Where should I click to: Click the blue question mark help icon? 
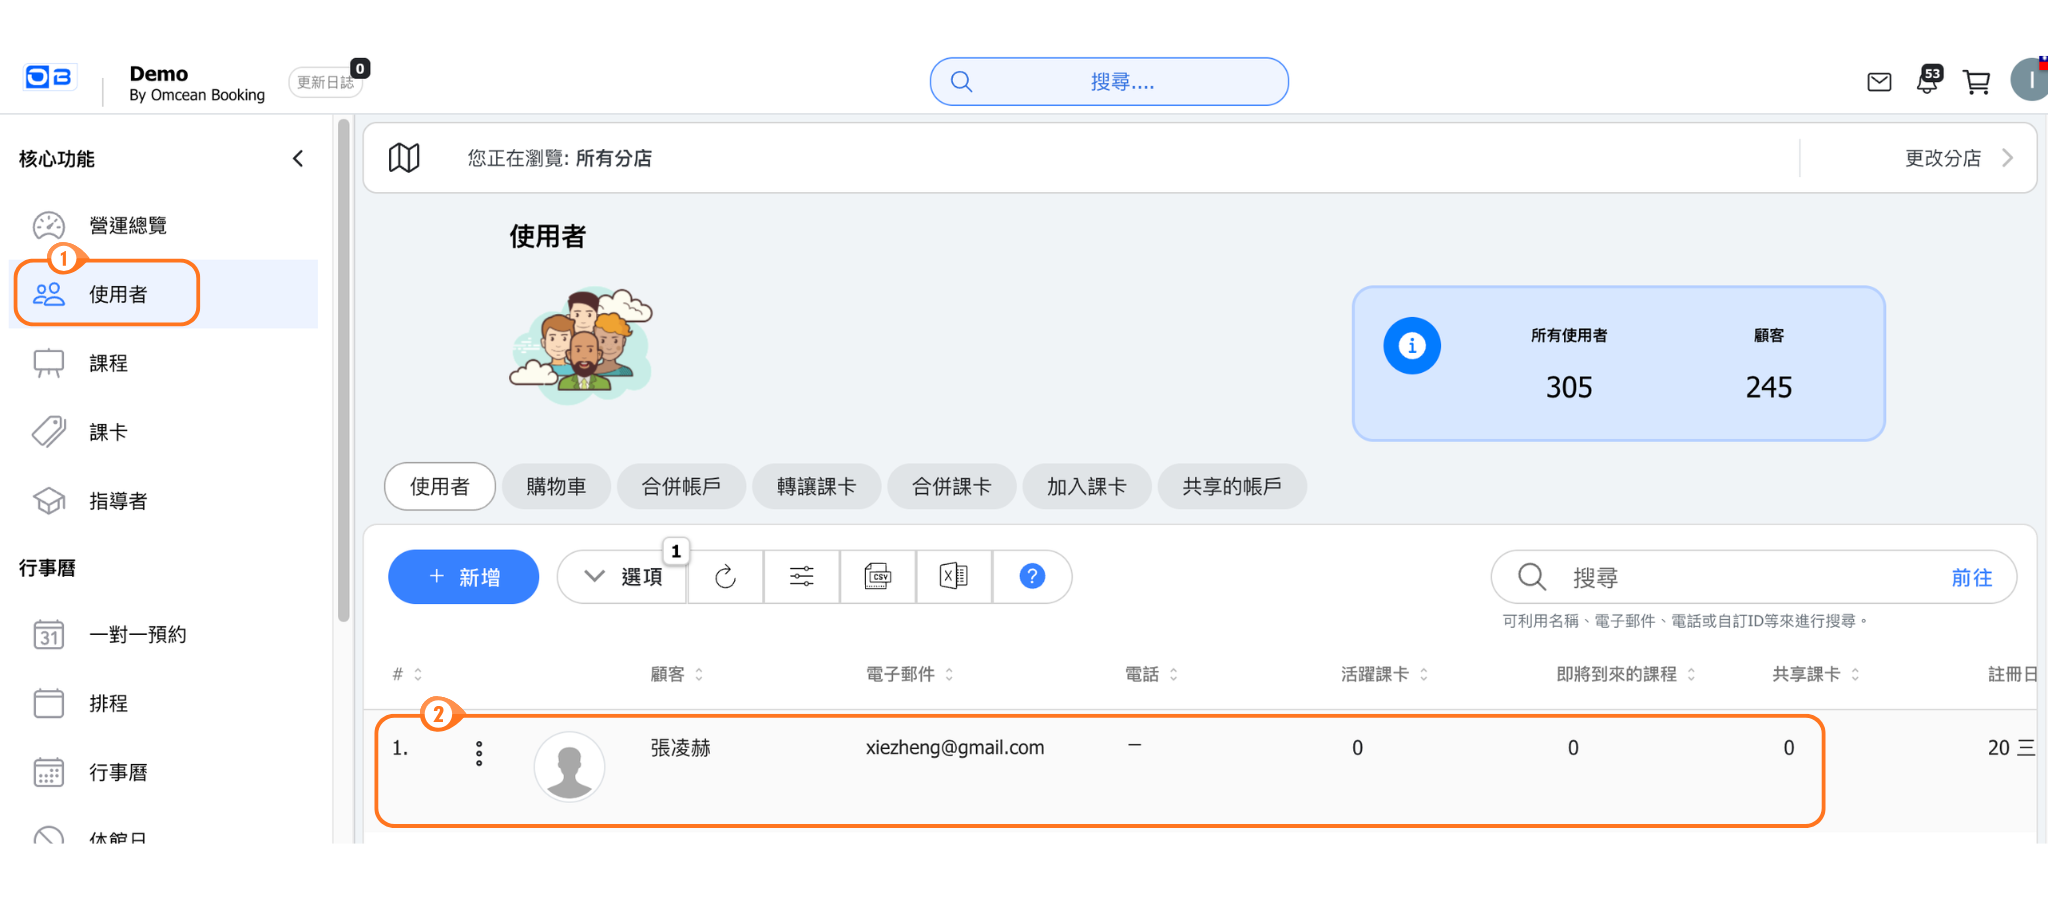1031,577
